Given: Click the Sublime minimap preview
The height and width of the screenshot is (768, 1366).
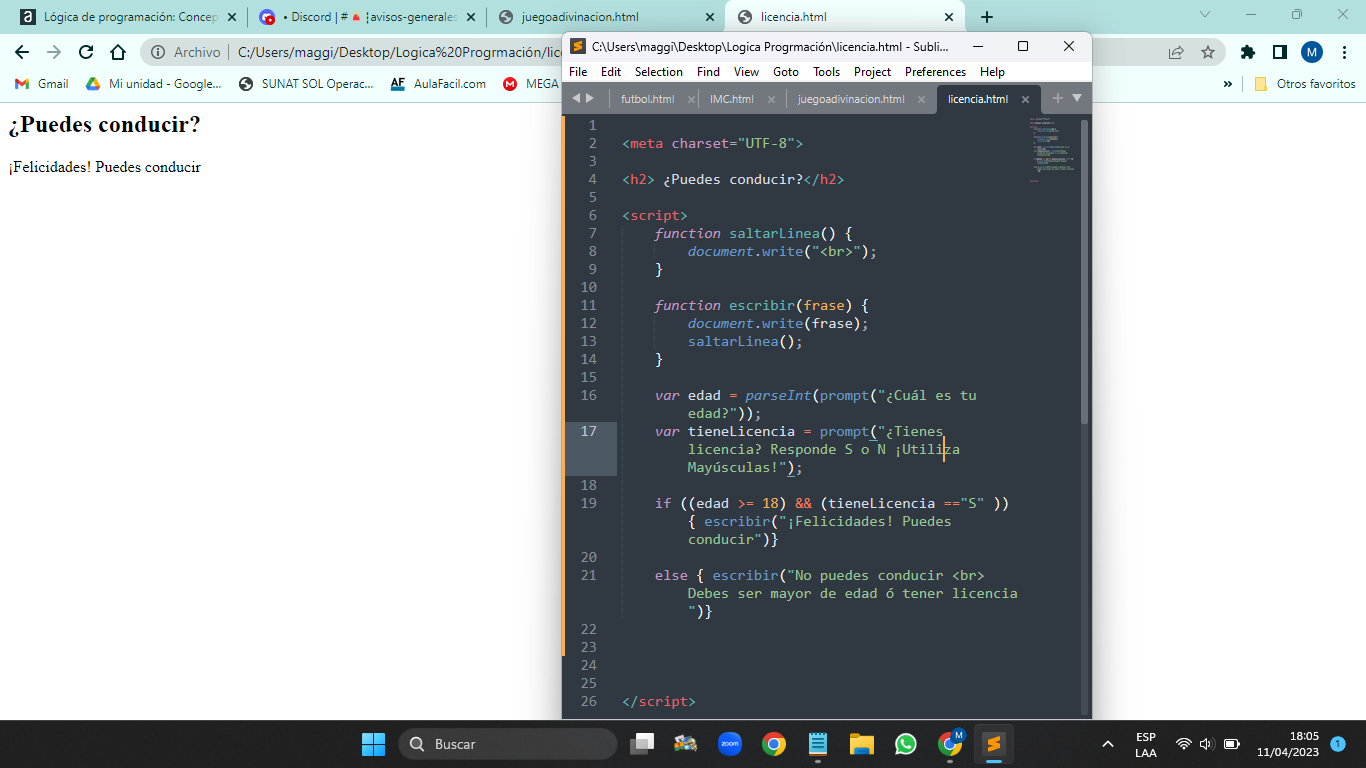Looking at the screenshot, I should pyautogui.click(x=1052, y=150).
